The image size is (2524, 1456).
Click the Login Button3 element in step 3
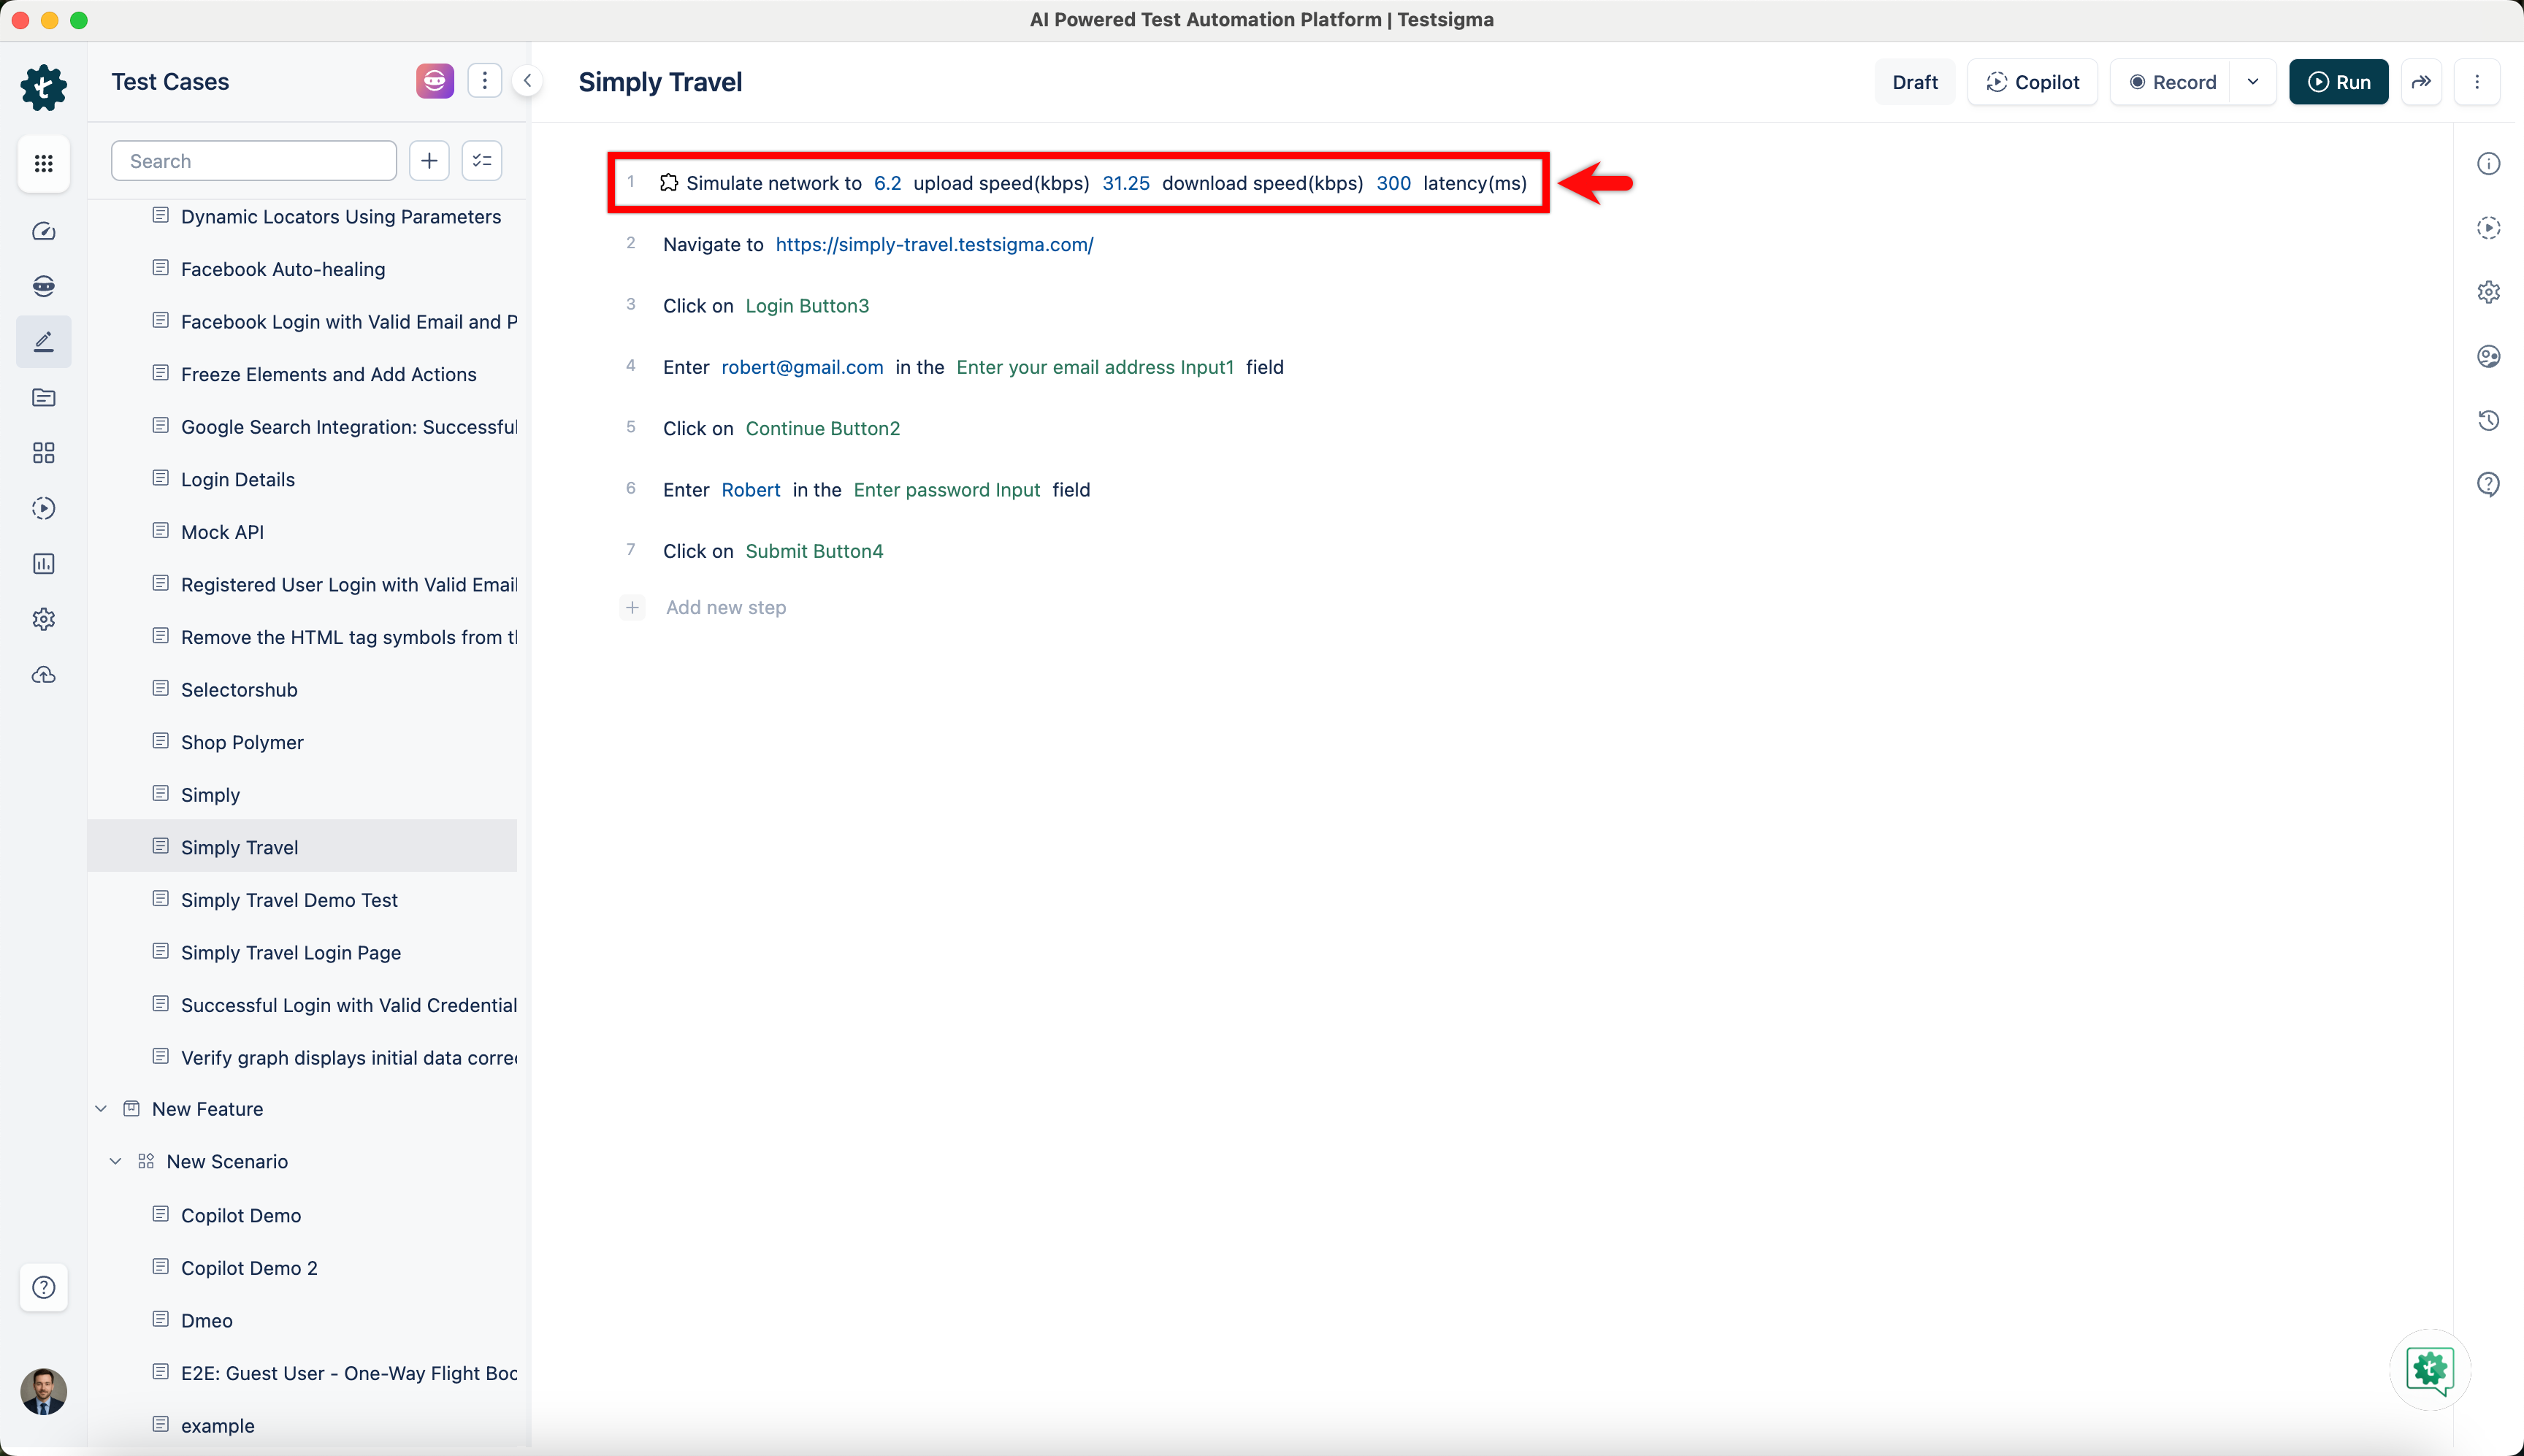tap(807, 306)
